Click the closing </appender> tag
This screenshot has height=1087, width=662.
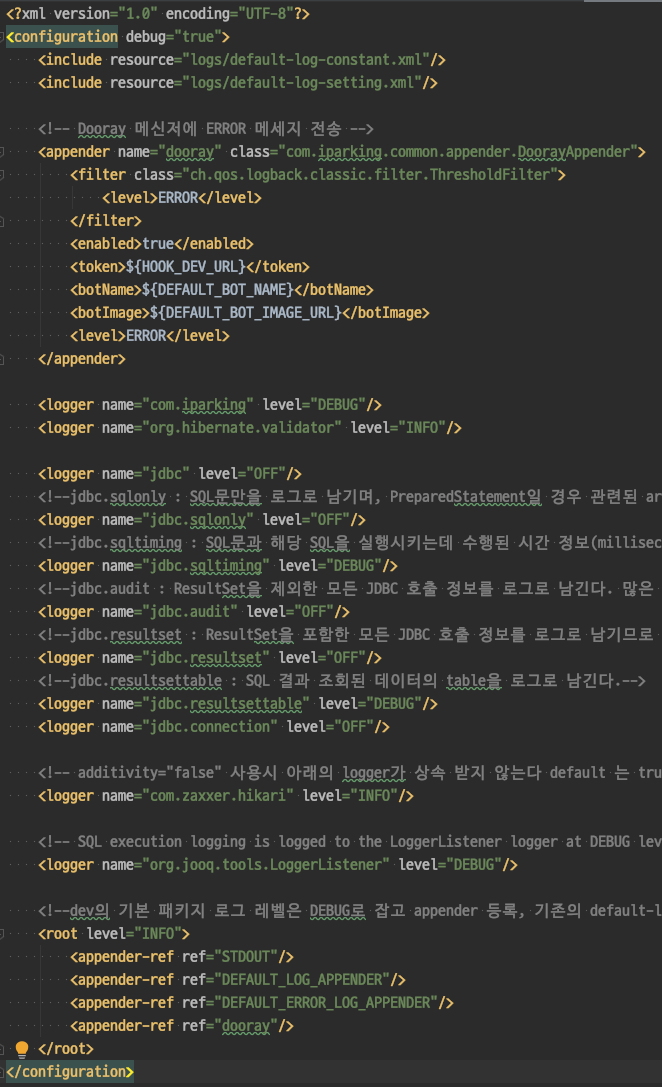pos(82,358)
